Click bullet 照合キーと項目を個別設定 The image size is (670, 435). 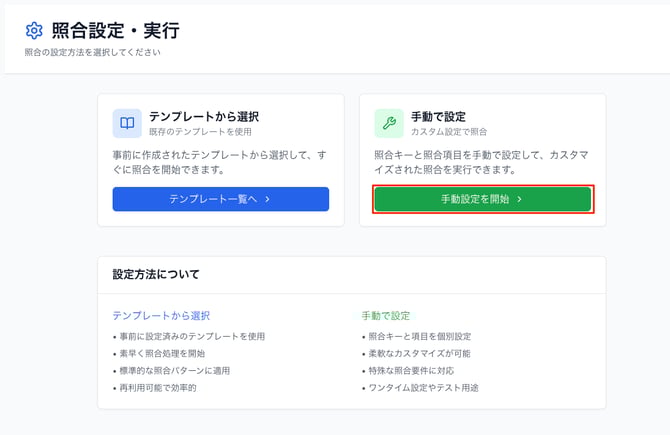click(x=419, y=337)
